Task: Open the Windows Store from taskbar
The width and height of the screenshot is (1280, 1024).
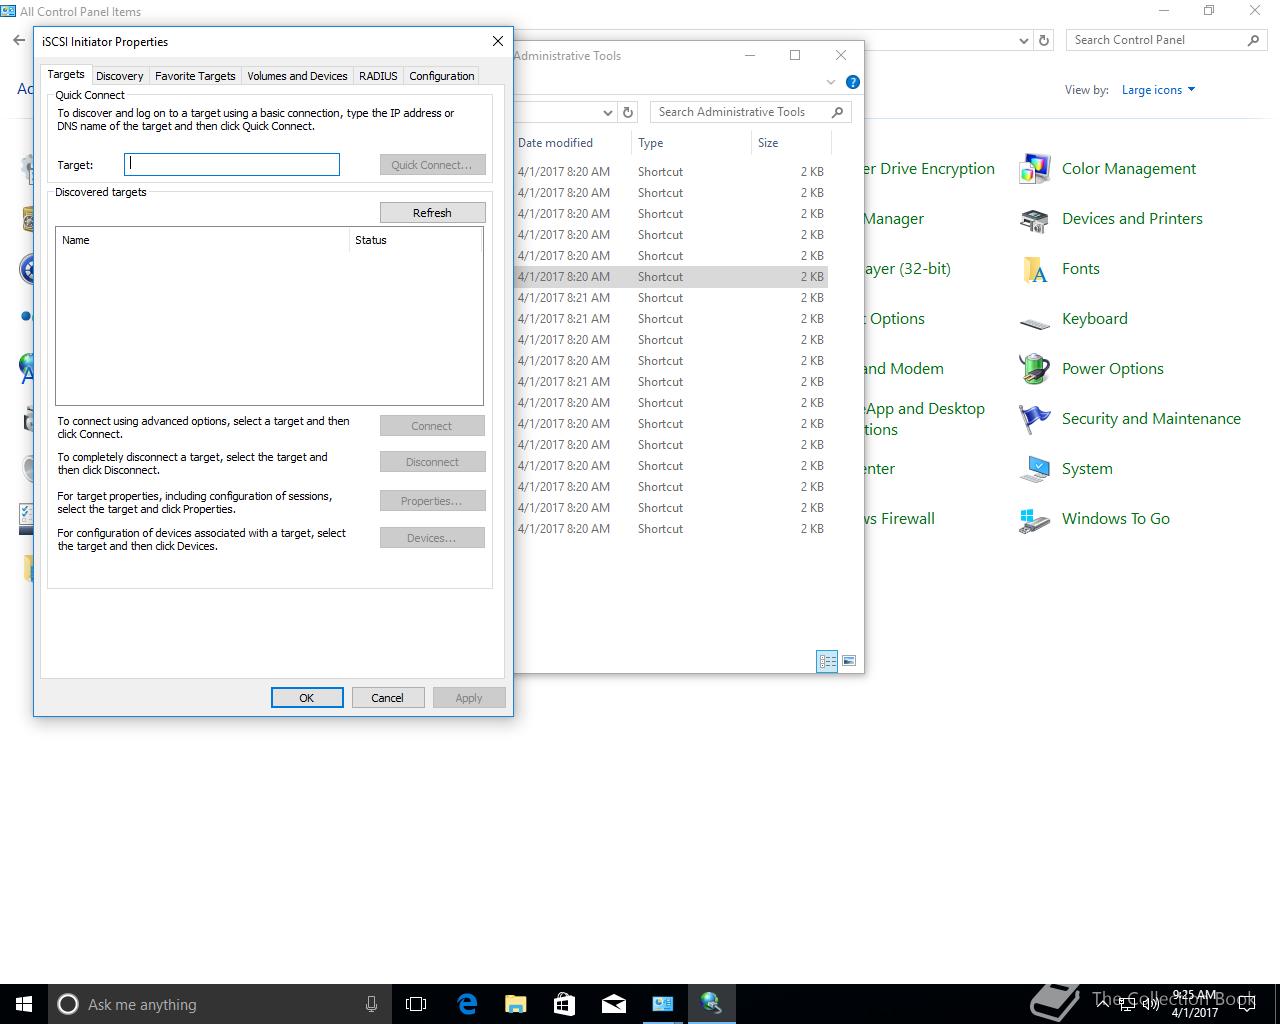Action: [x=564, y=1004]
